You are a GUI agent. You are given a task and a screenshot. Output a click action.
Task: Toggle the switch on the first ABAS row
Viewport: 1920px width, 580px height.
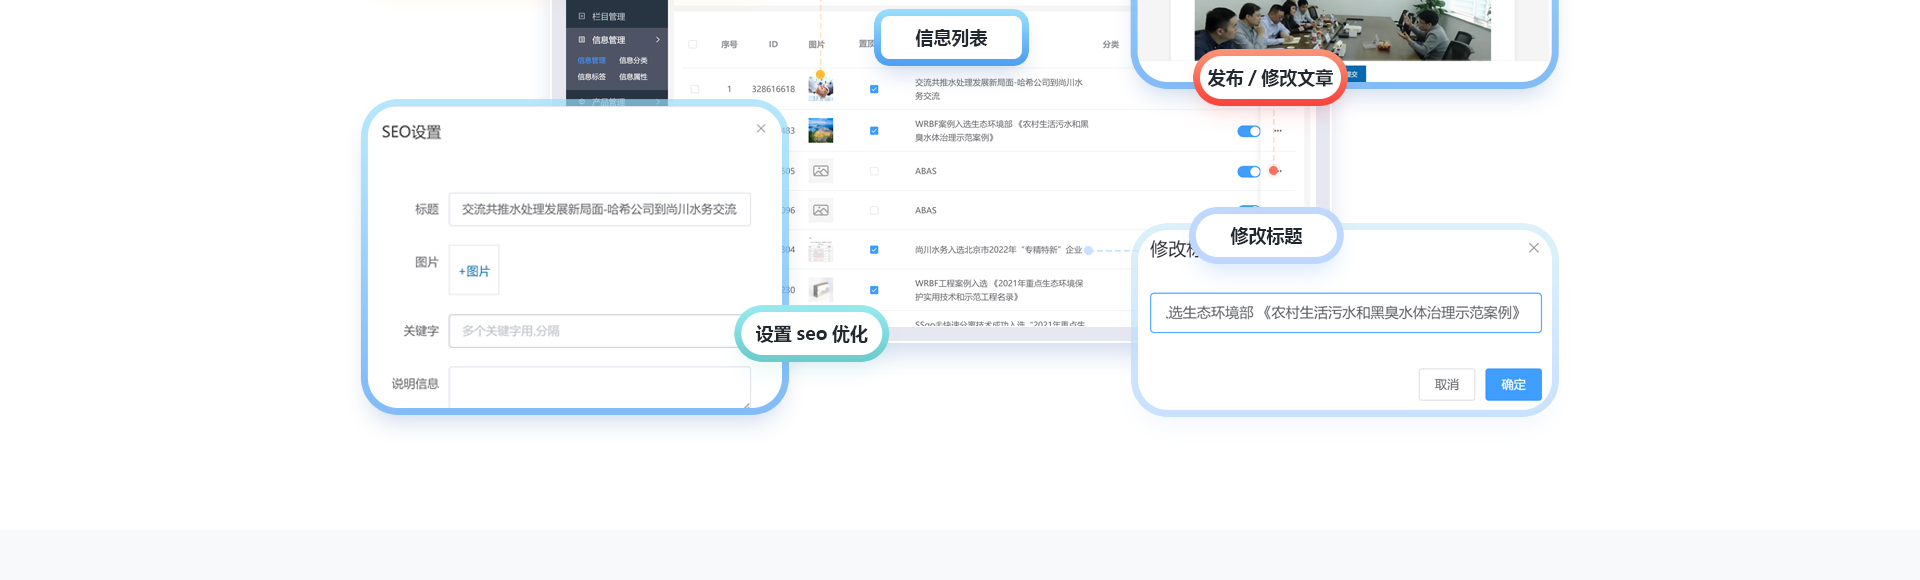coord(1249,171)
